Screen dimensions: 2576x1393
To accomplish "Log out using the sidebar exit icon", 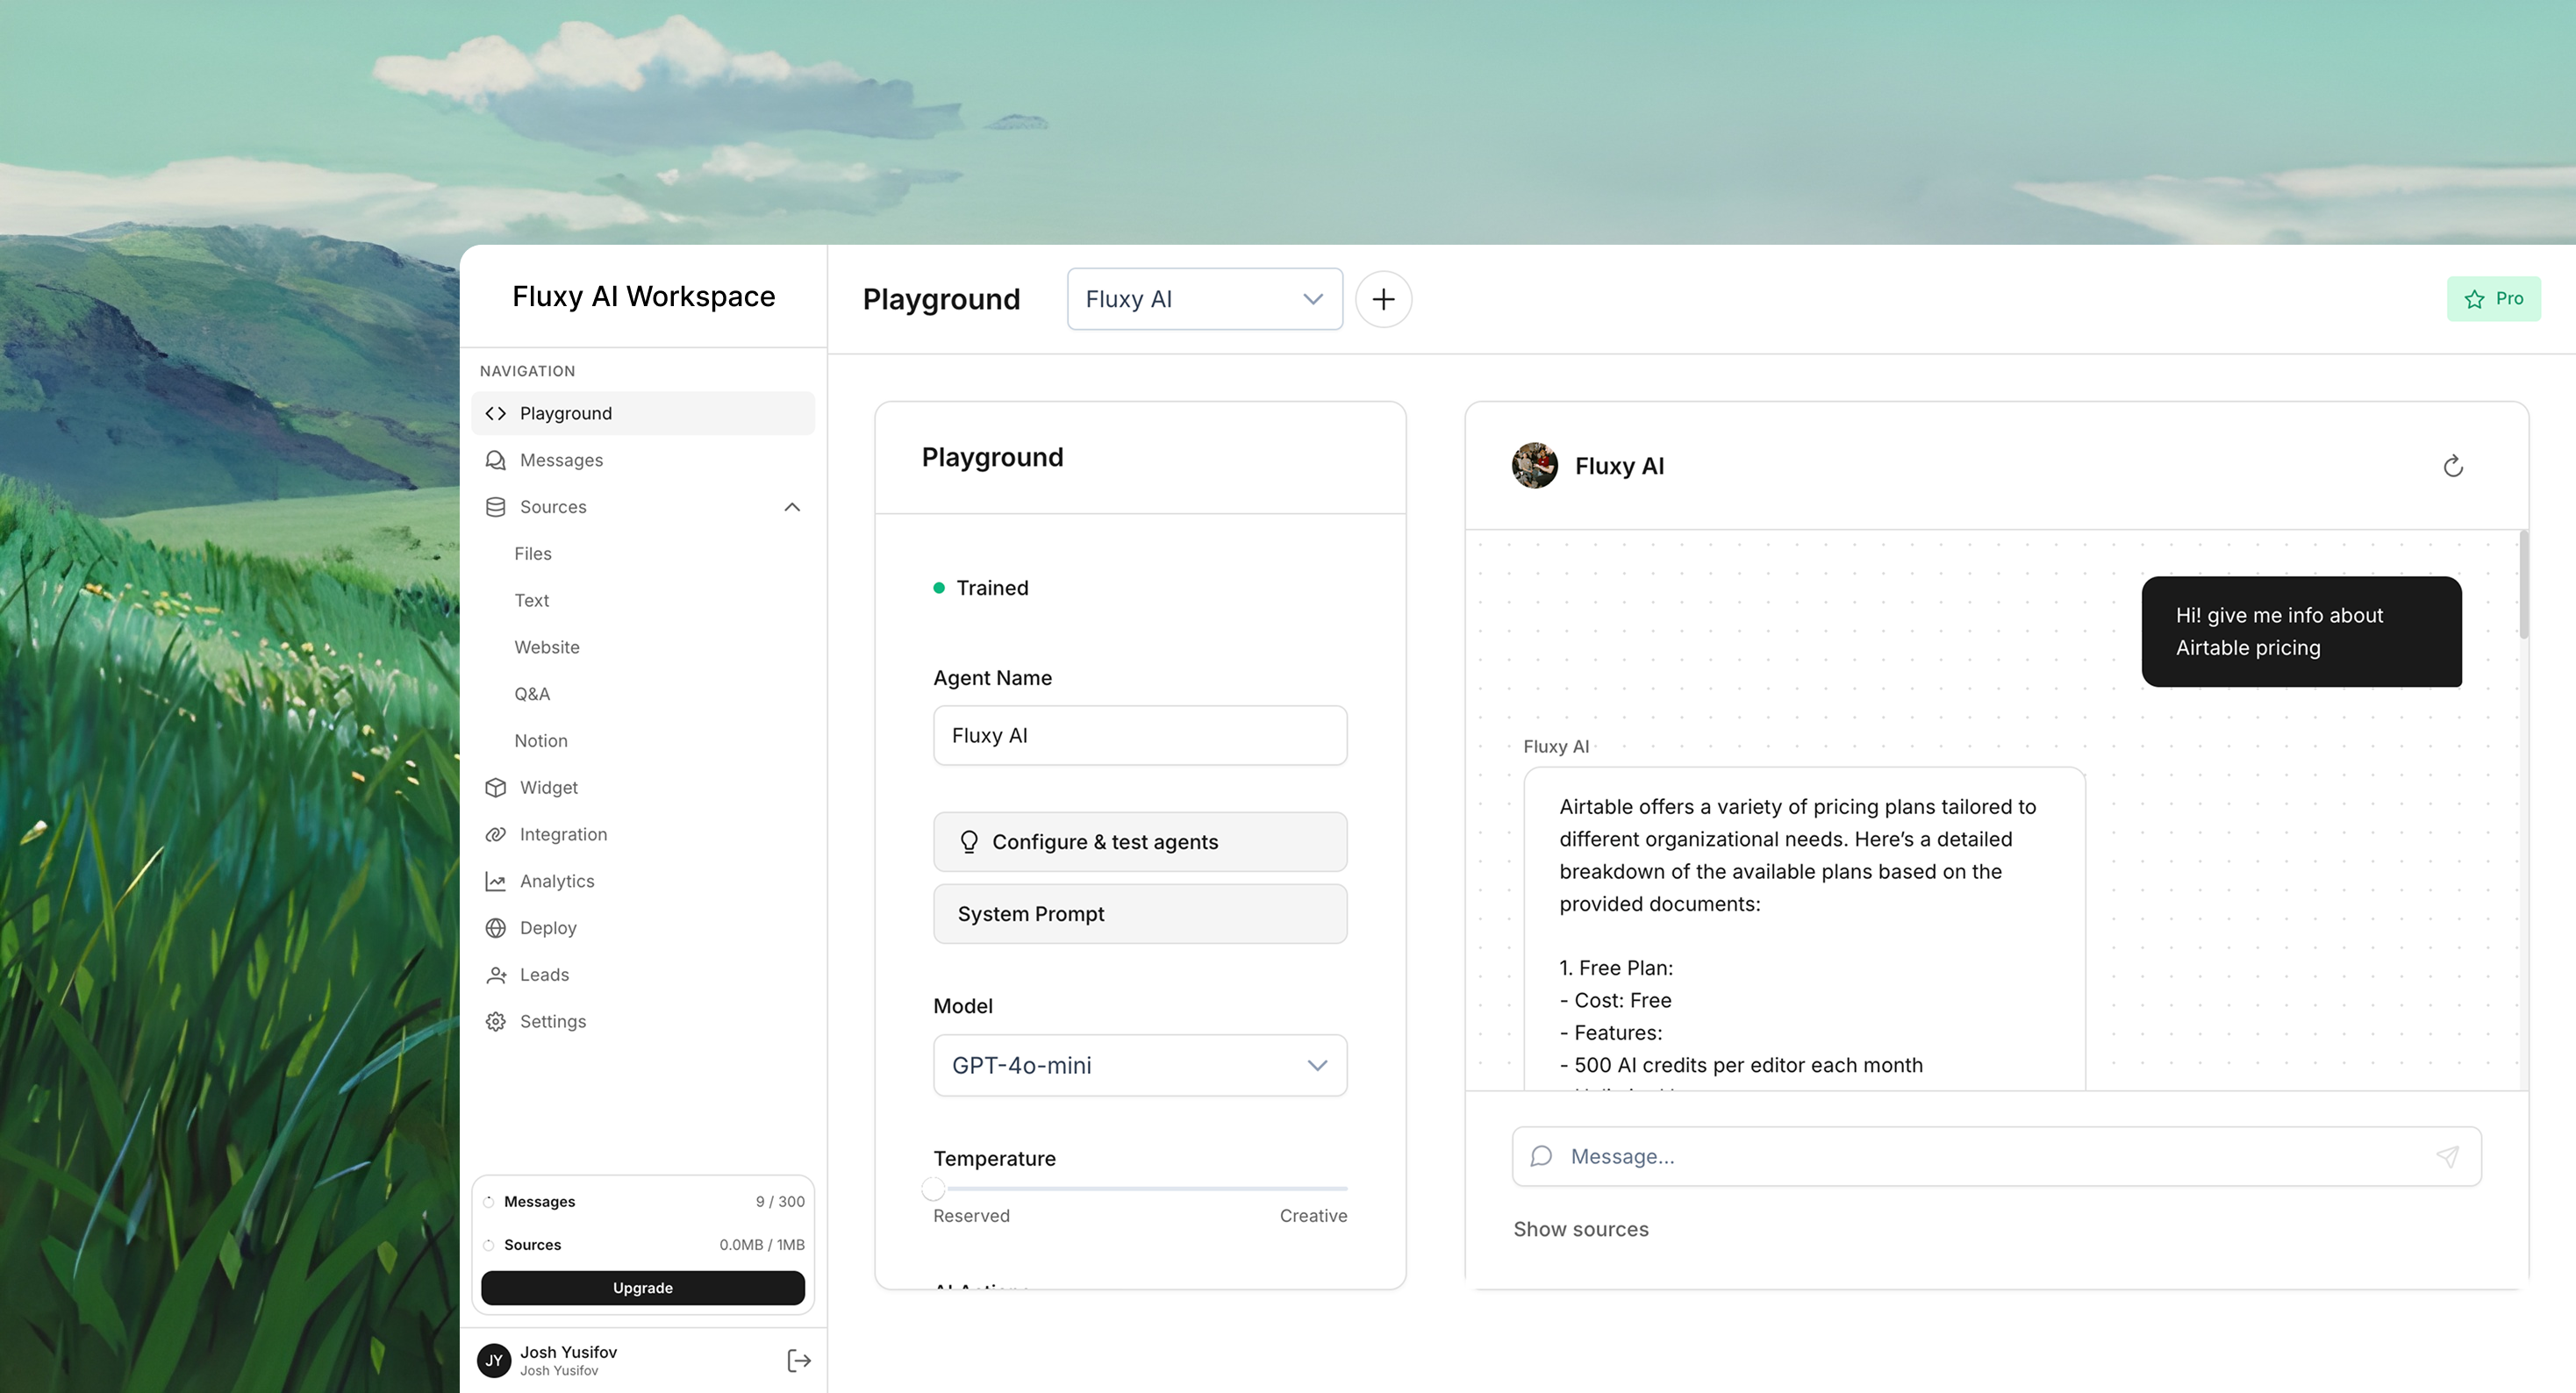I will [798, 1360].
